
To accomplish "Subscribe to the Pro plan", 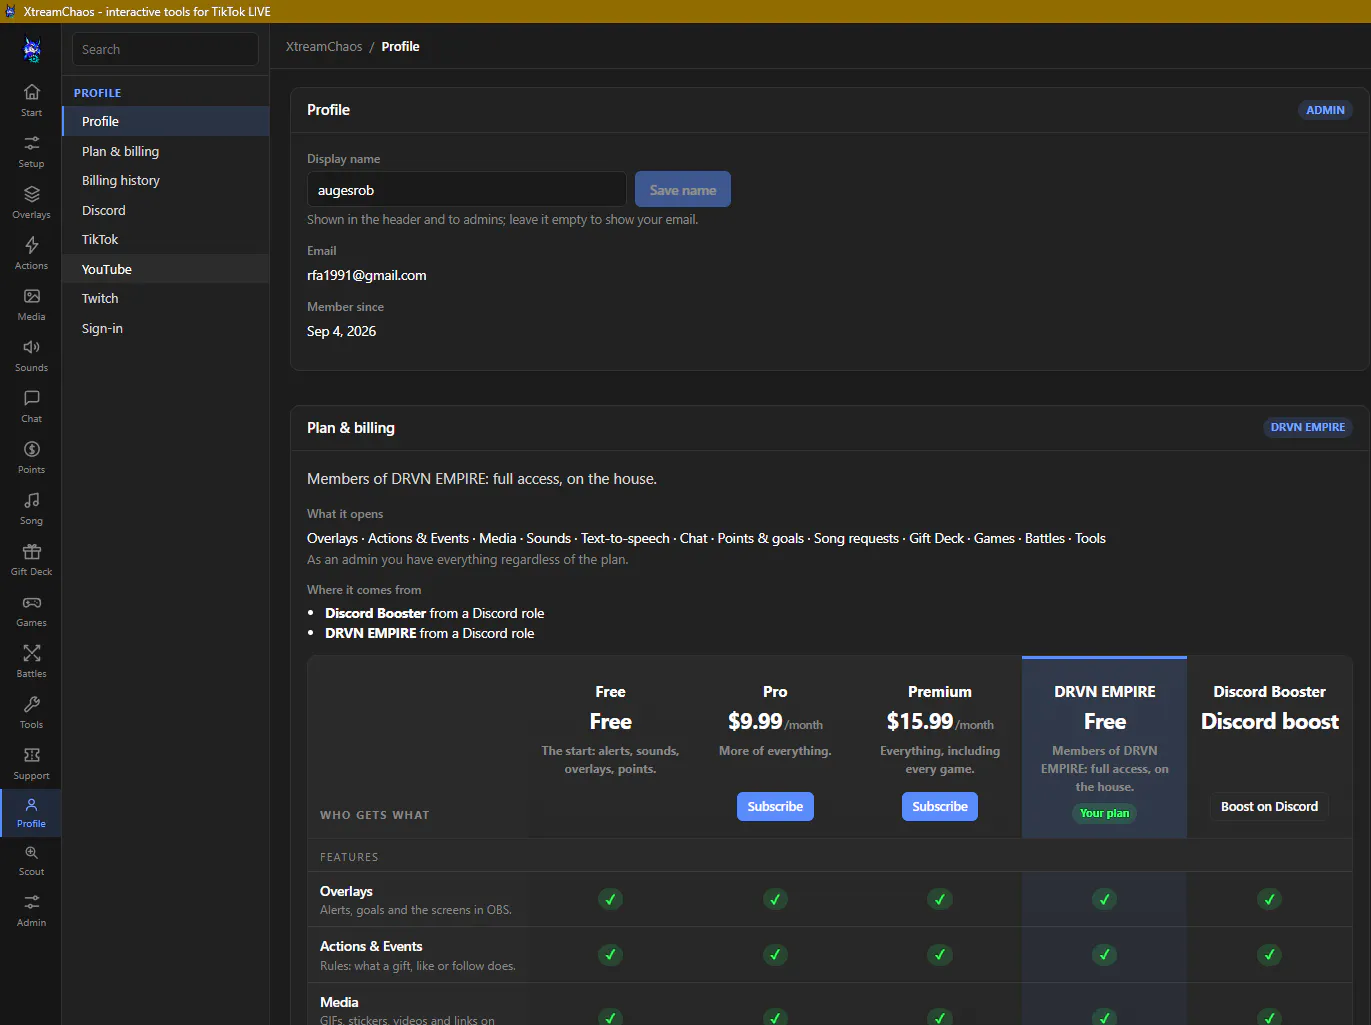I will tap(775, 806).
